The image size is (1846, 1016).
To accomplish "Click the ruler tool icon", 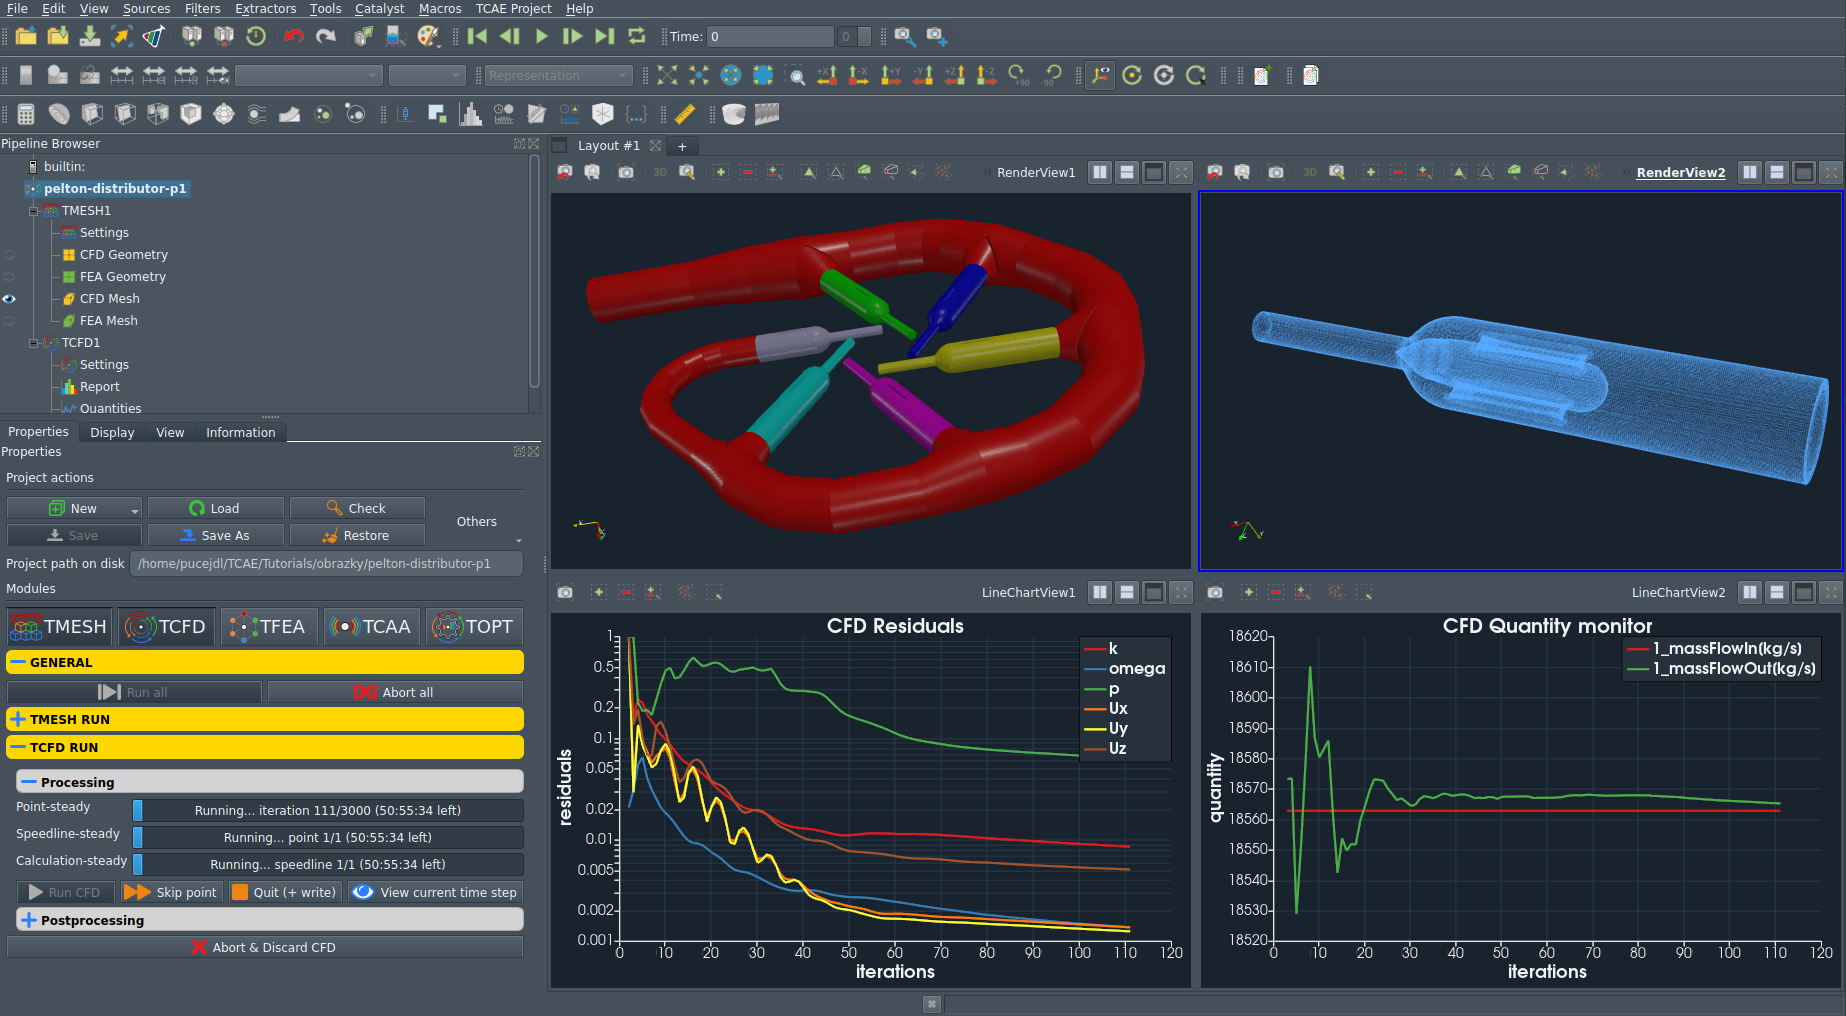I will click(685, 114).
